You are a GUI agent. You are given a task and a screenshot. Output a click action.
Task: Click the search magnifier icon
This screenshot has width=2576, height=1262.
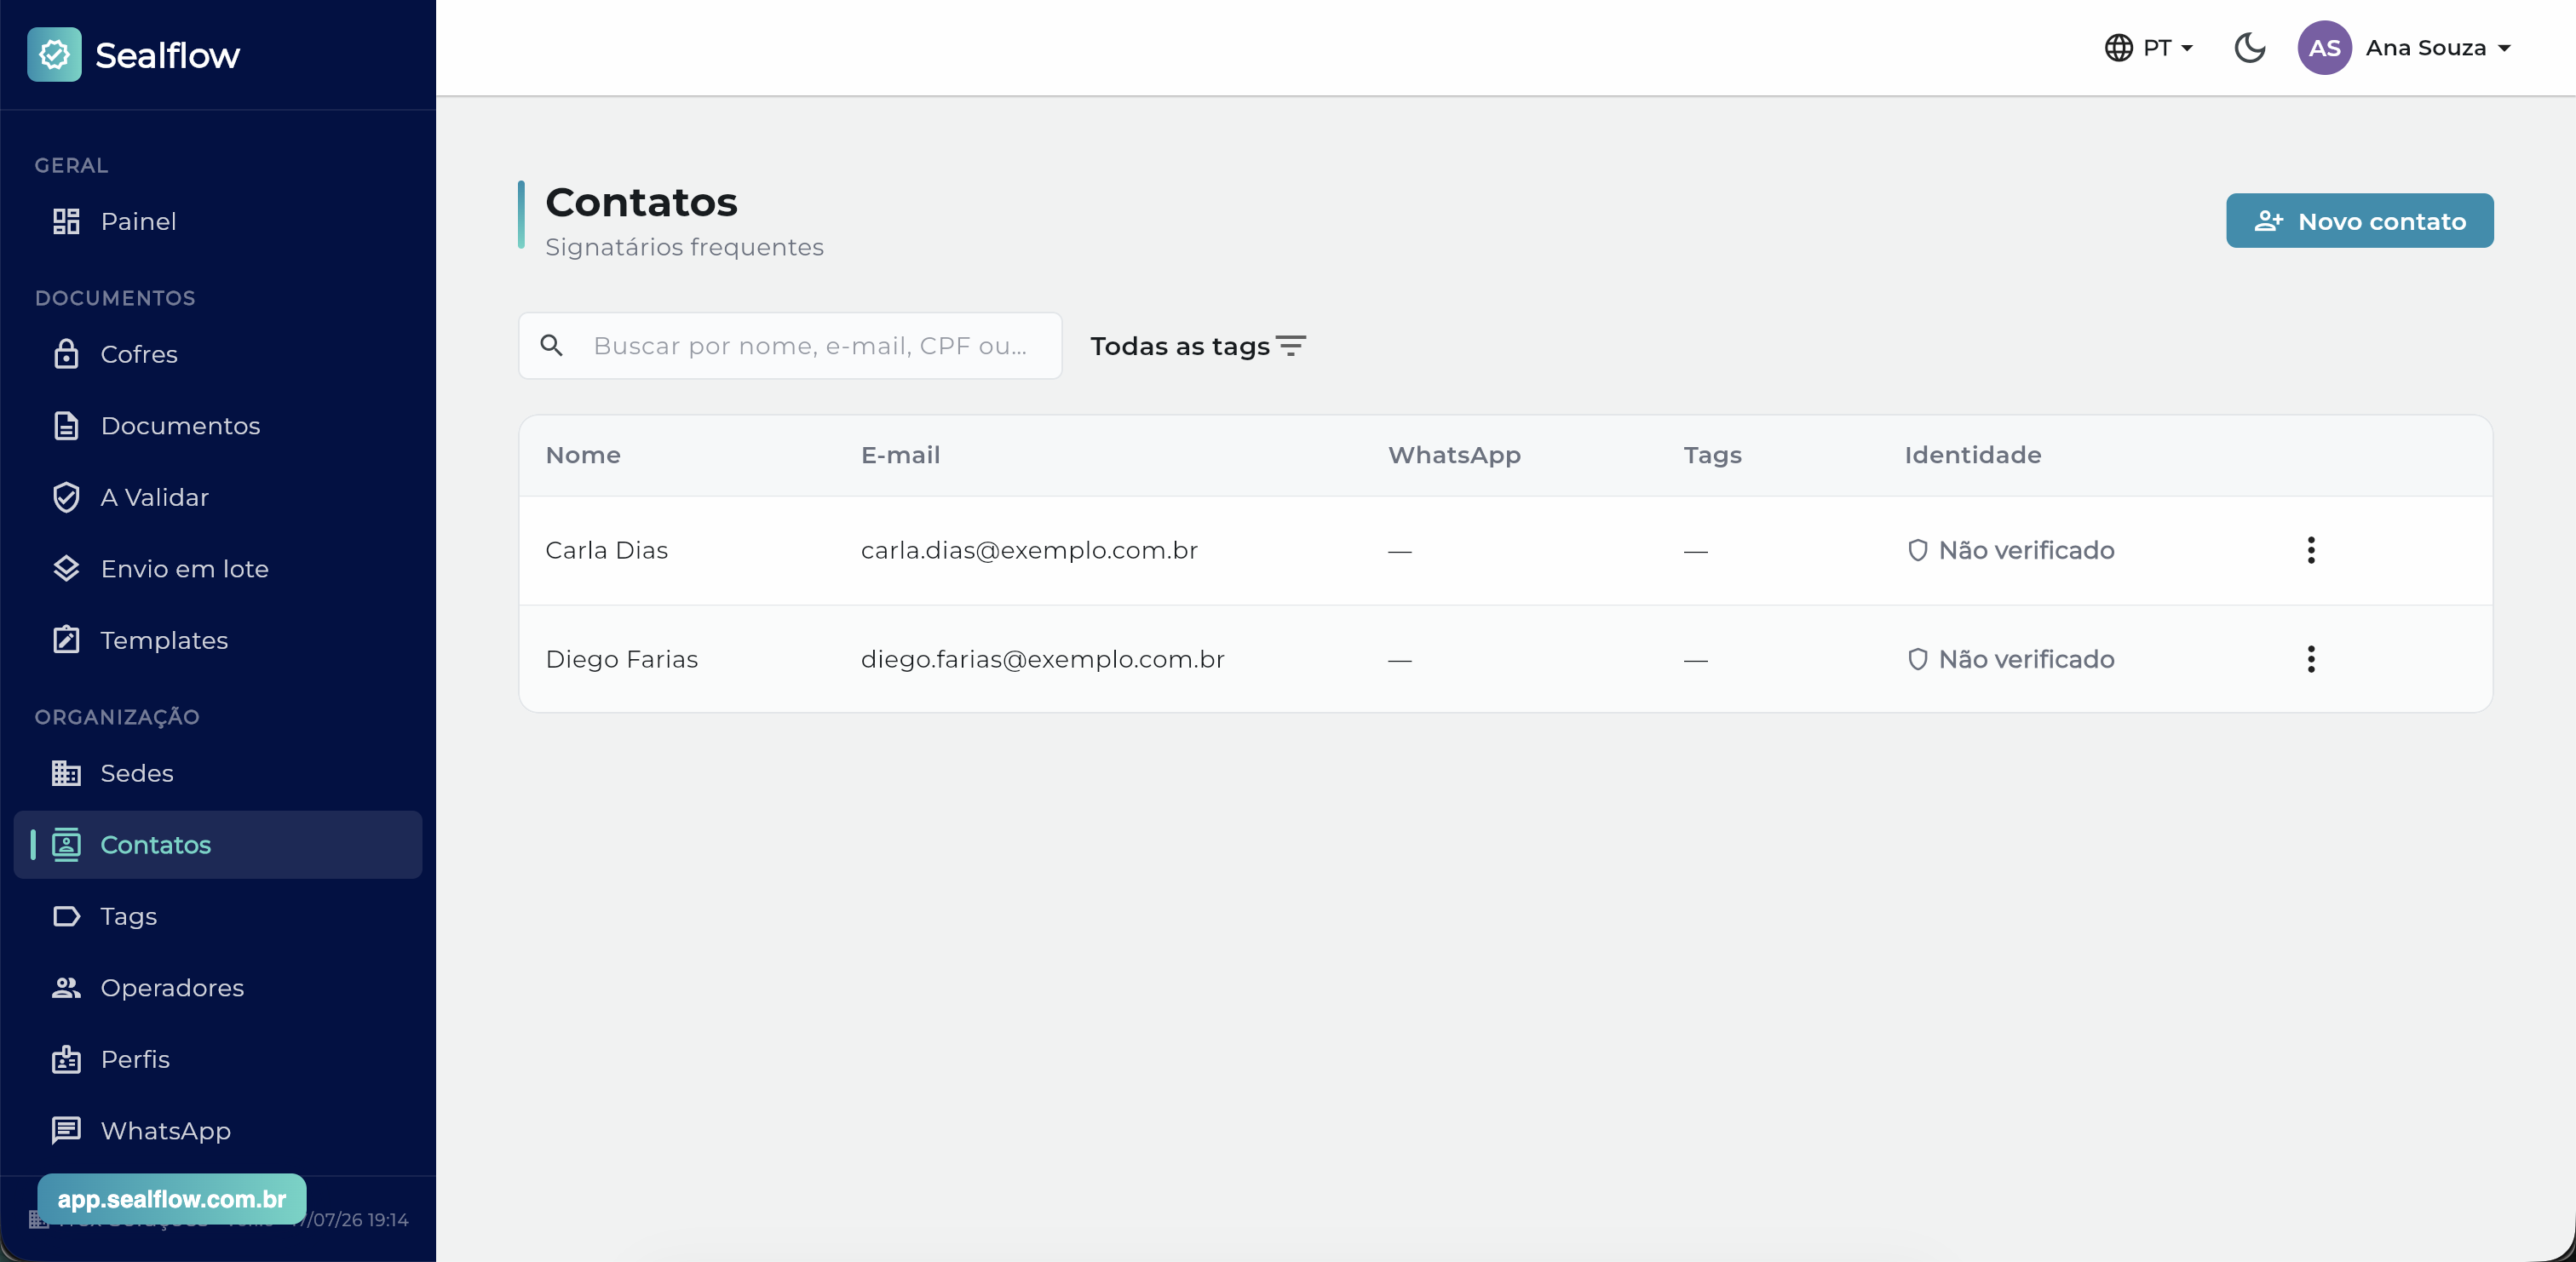[x=551, y=346]
